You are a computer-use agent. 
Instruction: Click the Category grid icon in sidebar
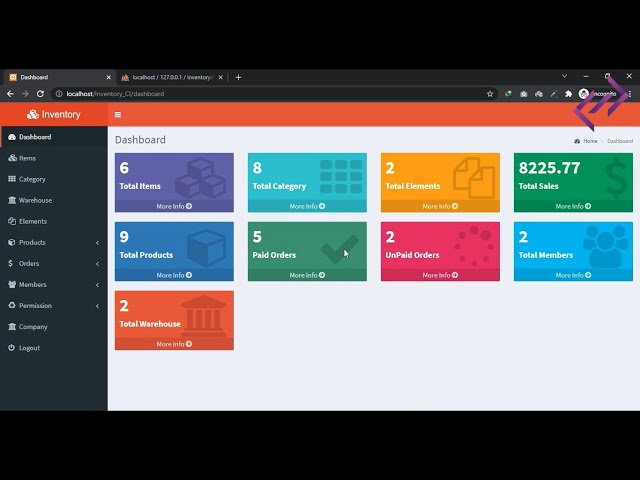12,179
